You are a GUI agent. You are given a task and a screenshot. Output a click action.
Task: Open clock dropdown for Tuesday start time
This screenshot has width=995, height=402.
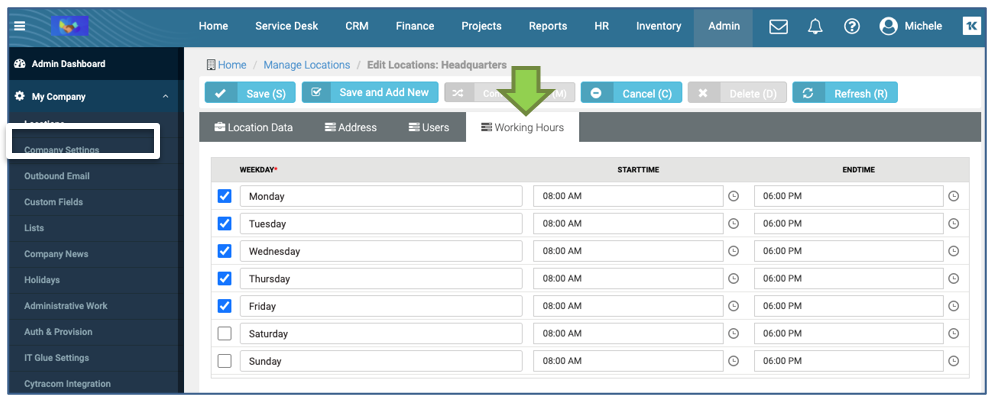[x=733, y=224]
